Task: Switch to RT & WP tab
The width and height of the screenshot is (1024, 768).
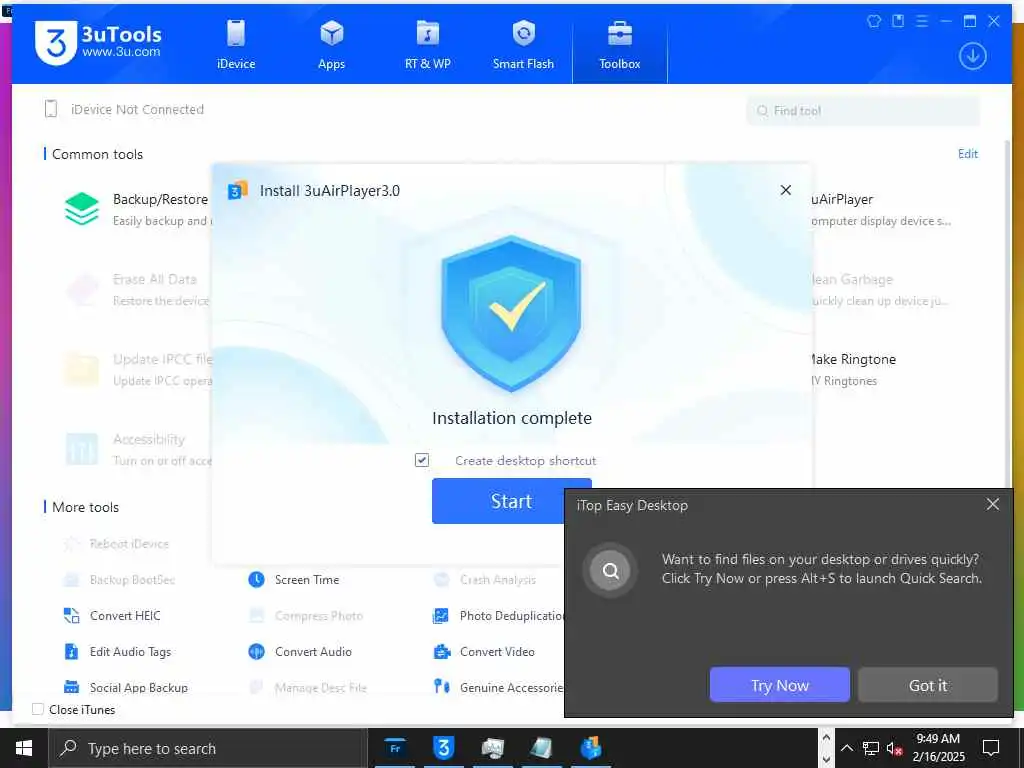Action: 427,44
